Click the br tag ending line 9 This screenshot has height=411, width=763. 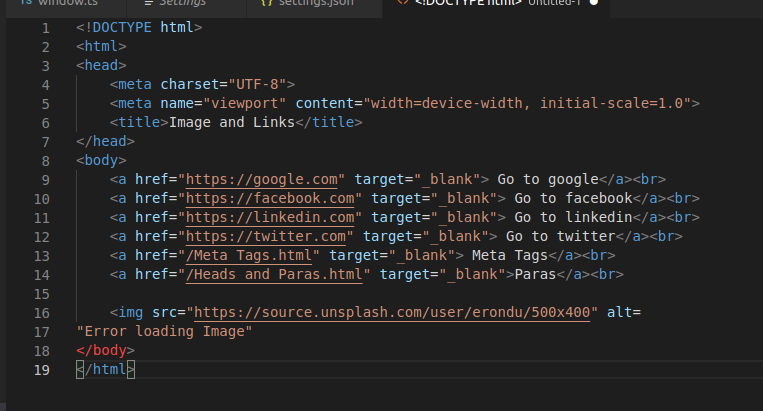click(649, 179)
